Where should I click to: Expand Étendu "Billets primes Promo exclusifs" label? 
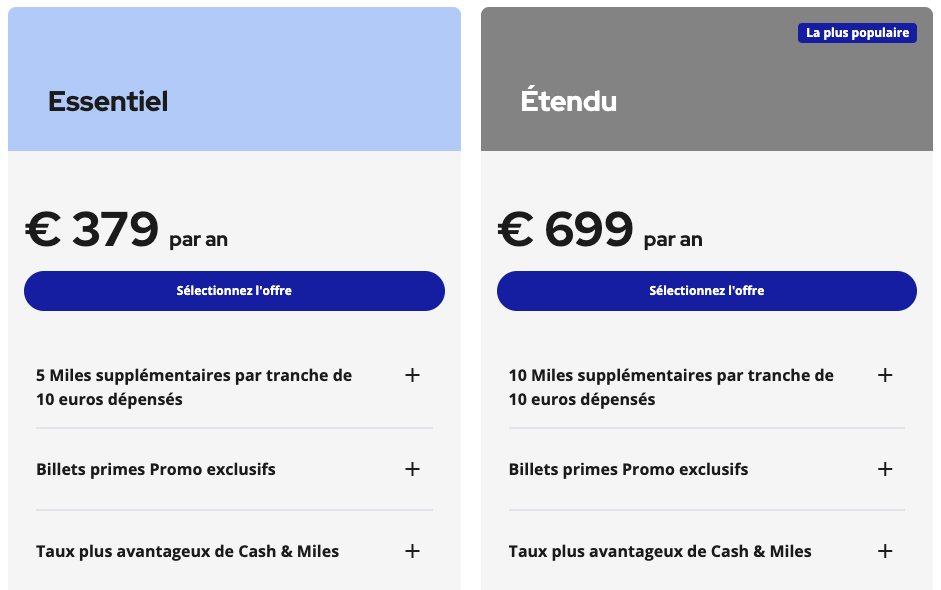coord(628,469)
